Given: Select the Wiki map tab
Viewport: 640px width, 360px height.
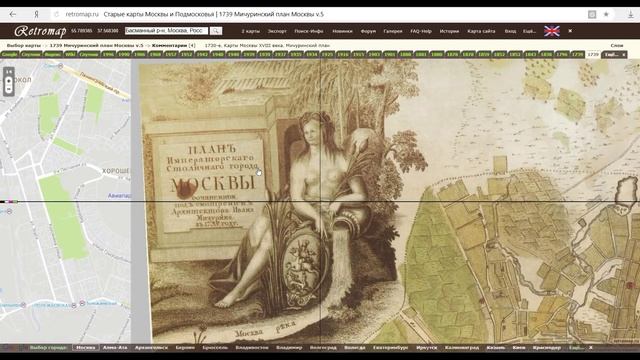Looking at the screenshot, I should click(71, 54).
